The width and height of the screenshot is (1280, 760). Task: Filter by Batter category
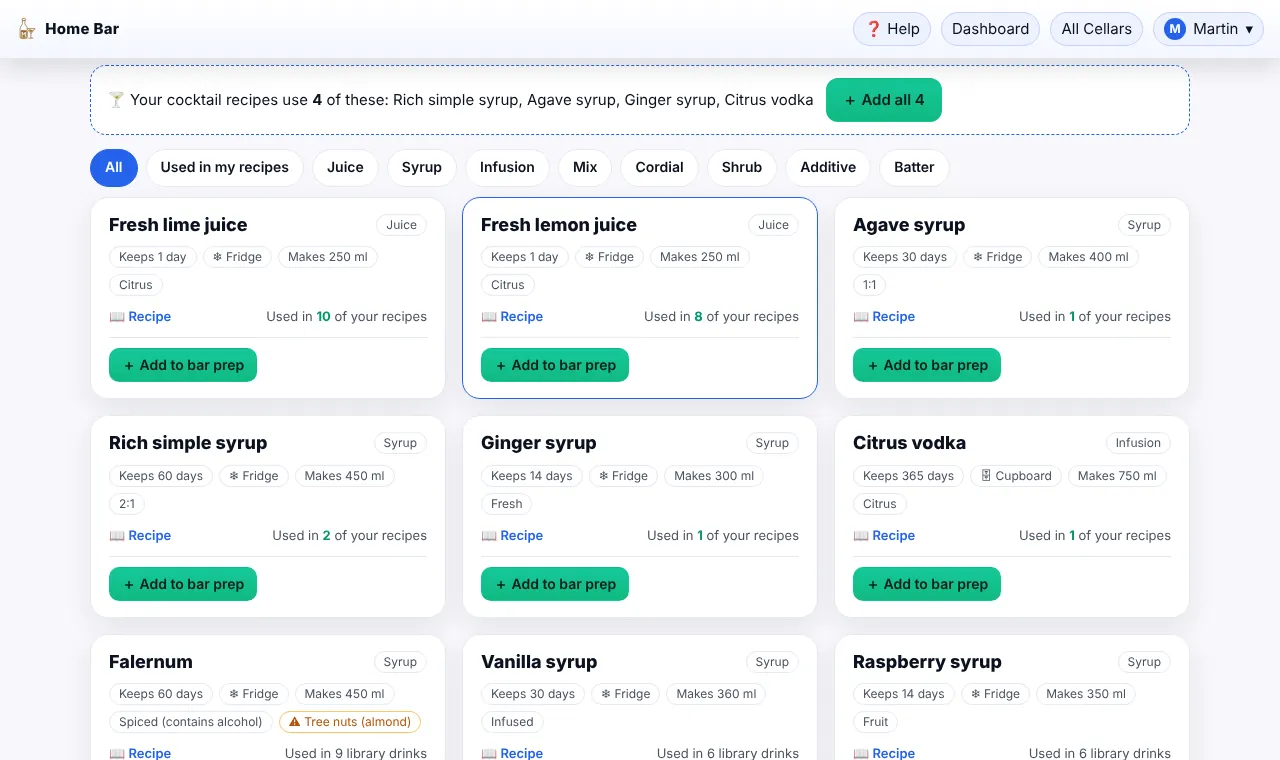click(914, 167)
